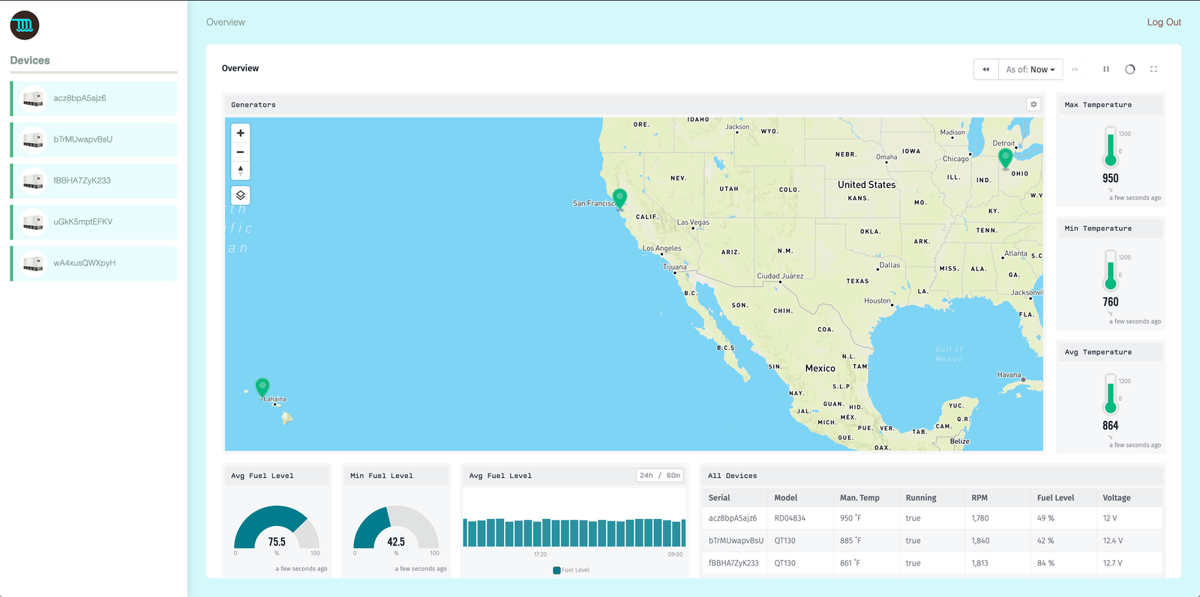Open the Generators widget settings gear

point(1033,103)
